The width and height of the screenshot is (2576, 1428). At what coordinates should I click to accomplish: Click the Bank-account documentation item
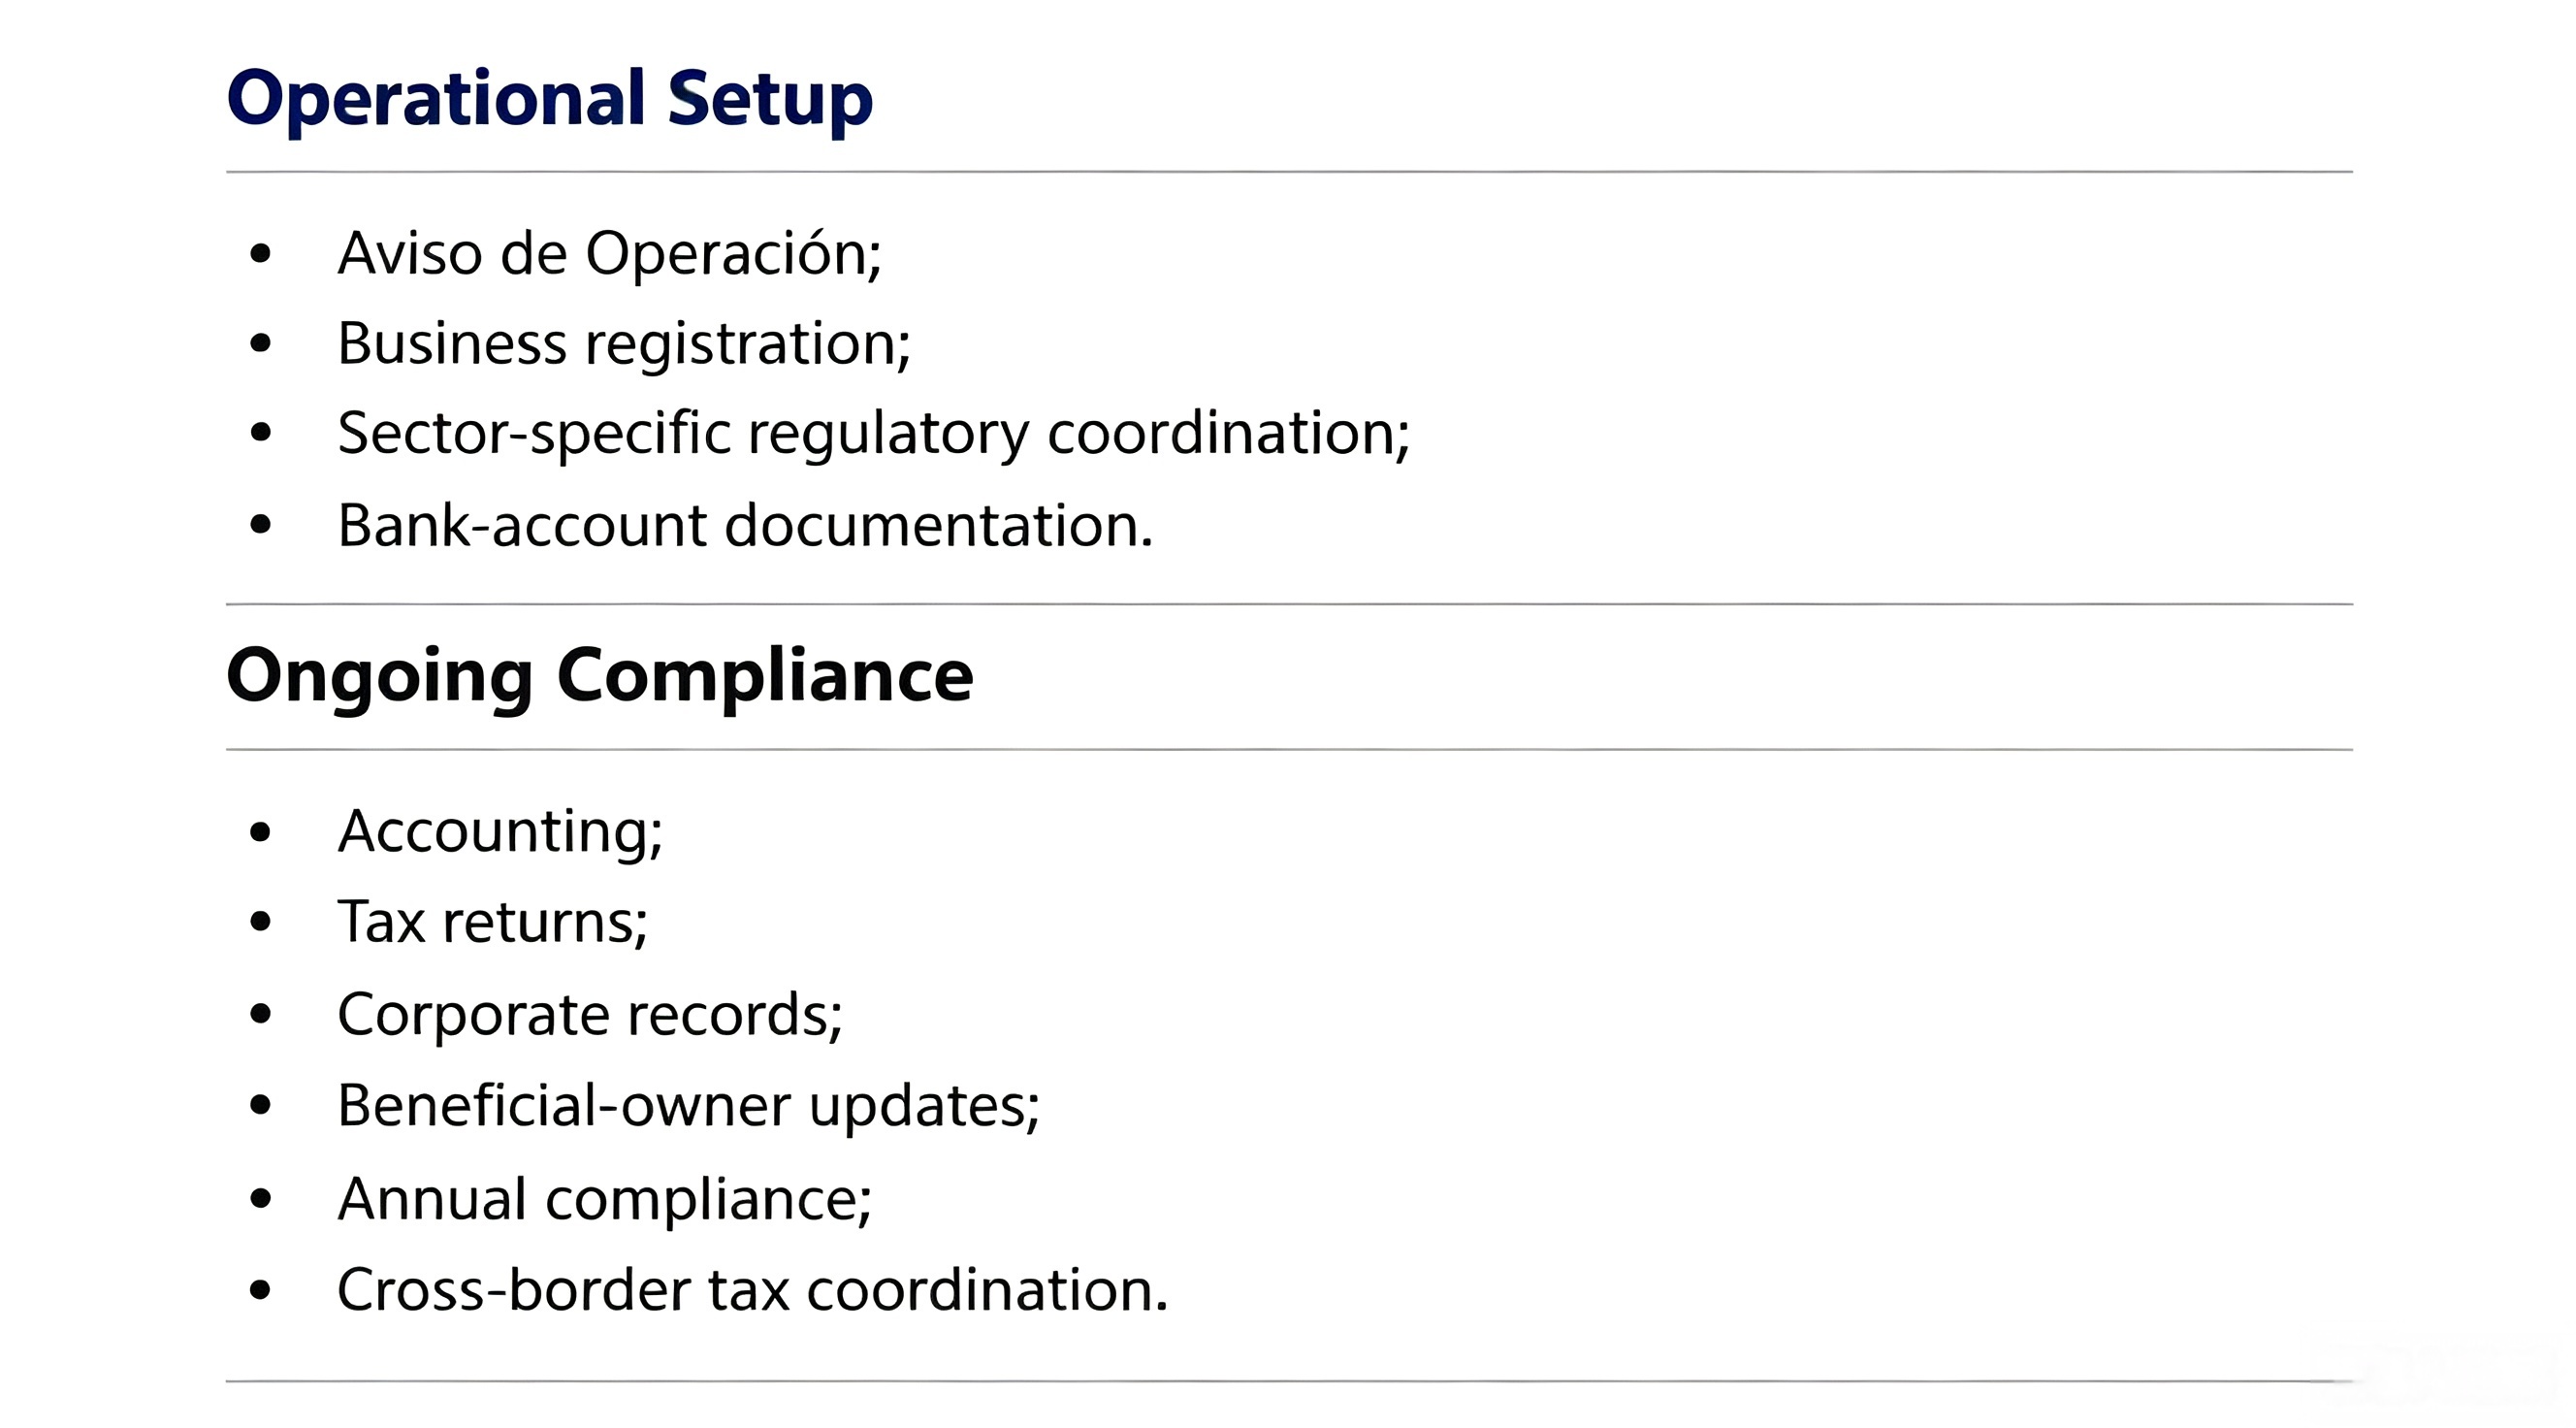coord(746,526)
